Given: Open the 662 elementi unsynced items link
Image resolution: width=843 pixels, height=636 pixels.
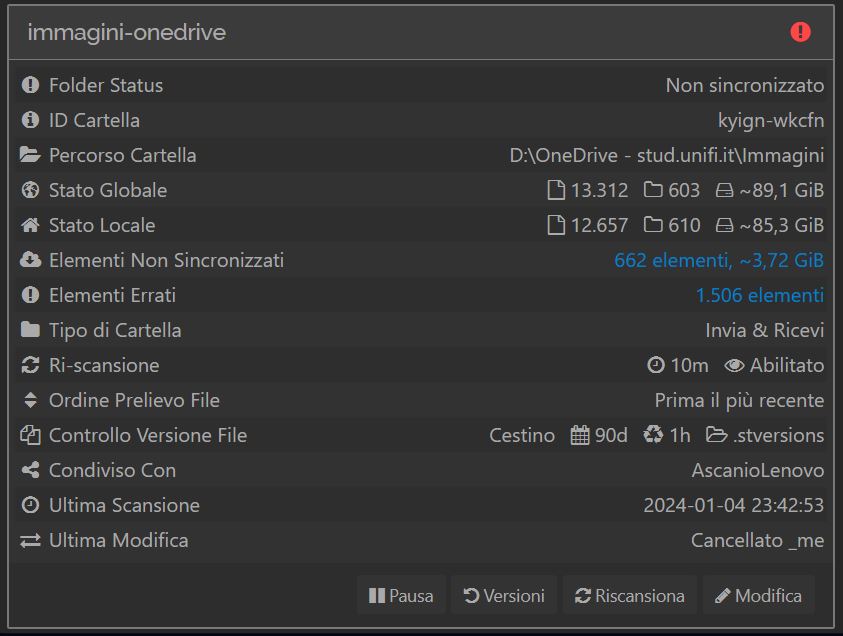Looking at the screenshot, I should [x=719, y=260].
